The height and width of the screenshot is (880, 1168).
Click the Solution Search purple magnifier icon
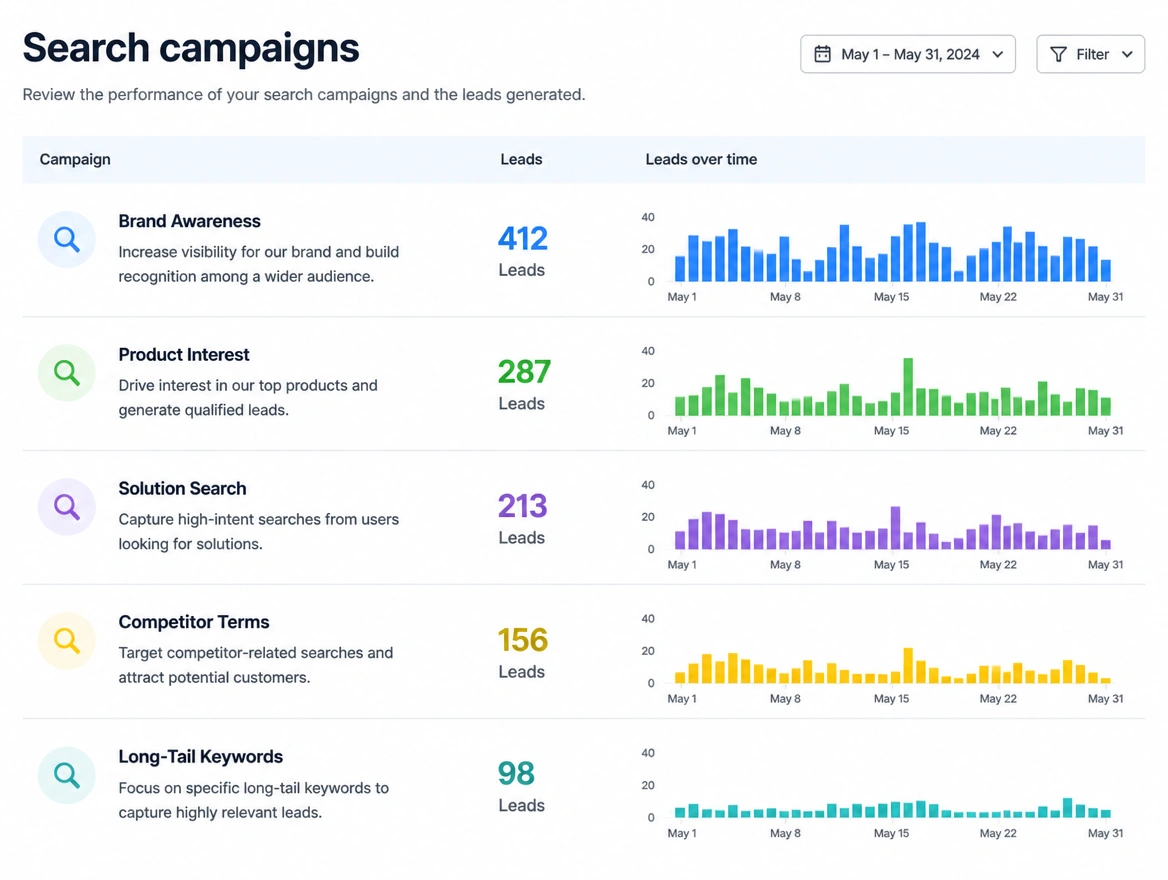tap(67, 507)
